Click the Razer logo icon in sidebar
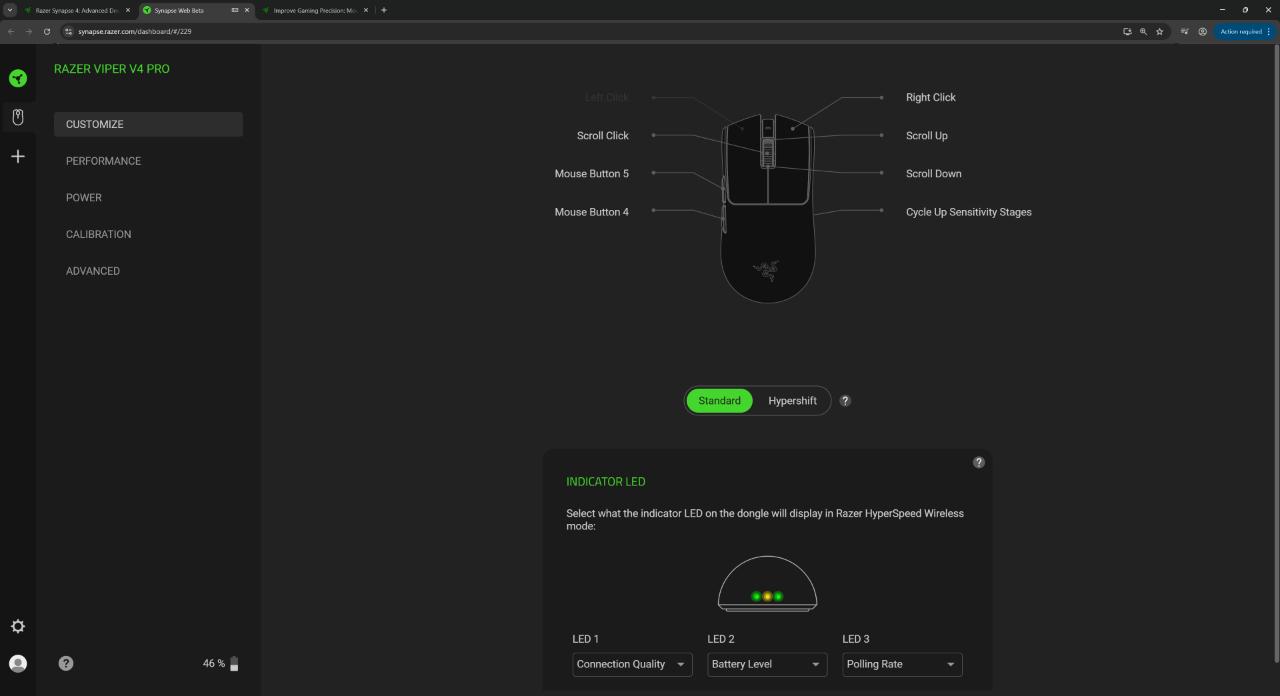This screenshot has width=1280, height=696. pos(18,78)
